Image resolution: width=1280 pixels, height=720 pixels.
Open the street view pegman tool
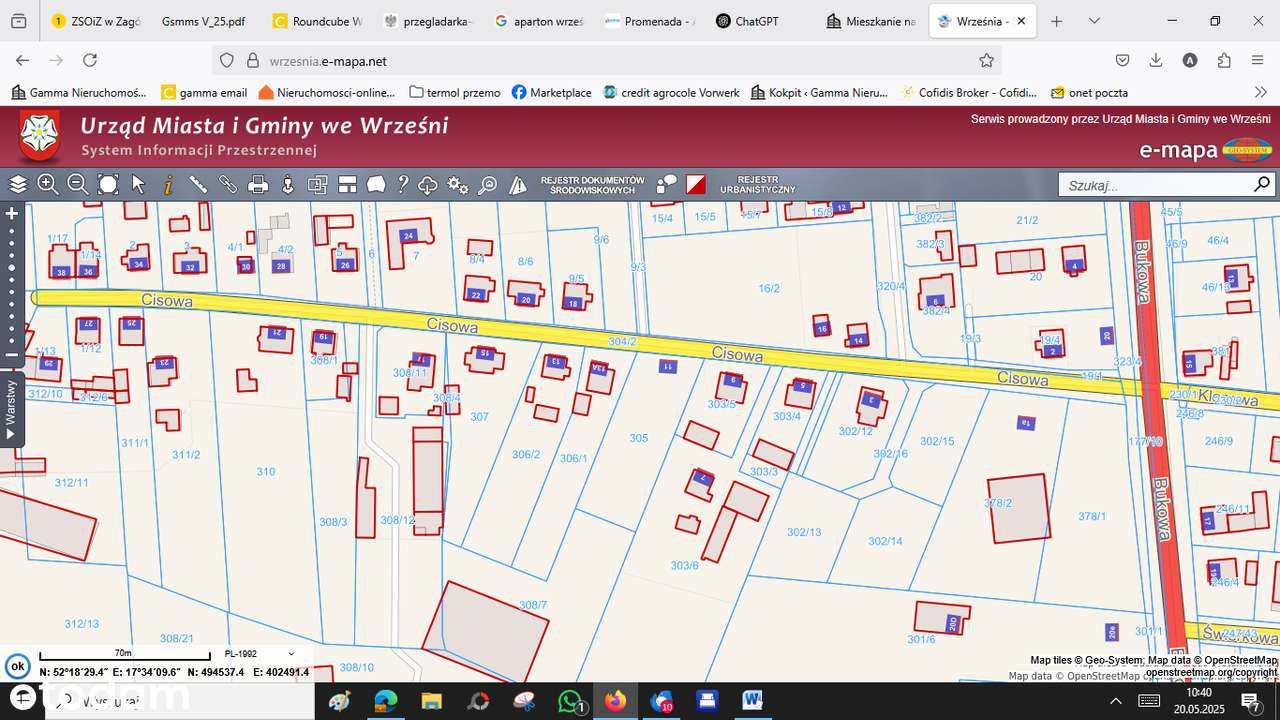coord(288,184)
